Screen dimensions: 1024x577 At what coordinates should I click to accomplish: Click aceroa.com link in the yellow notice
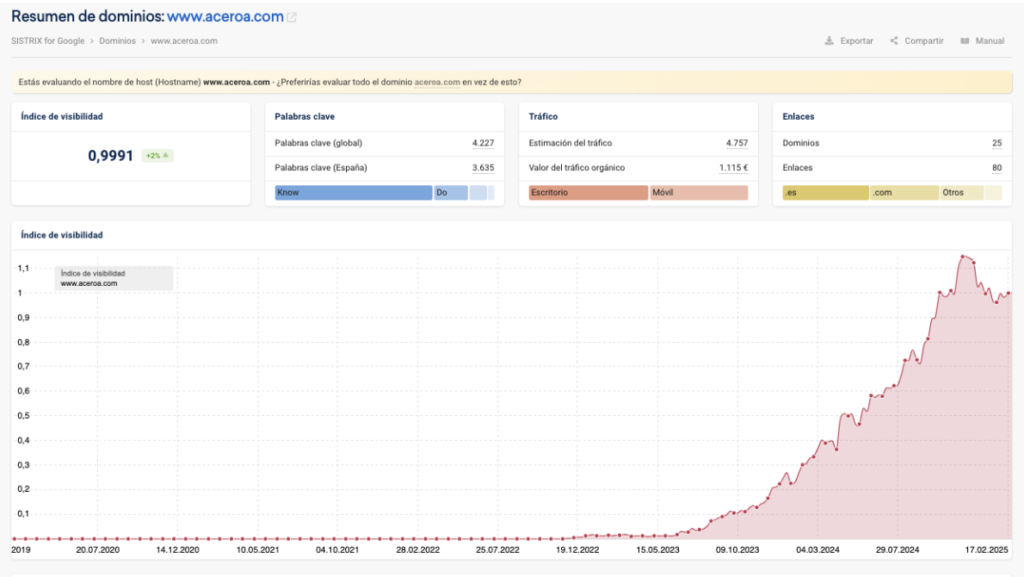[x=436, y=82]
